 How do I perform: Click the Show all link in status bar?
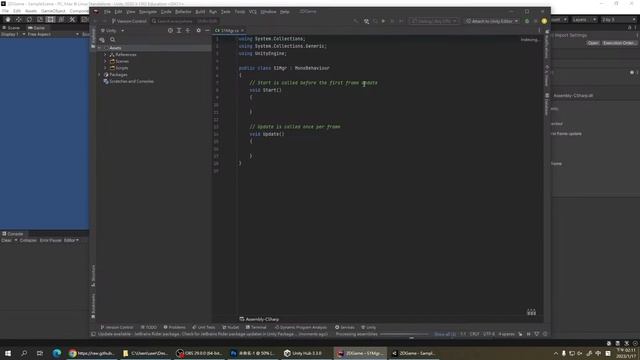pyautogui.click(x=444, y=334)
